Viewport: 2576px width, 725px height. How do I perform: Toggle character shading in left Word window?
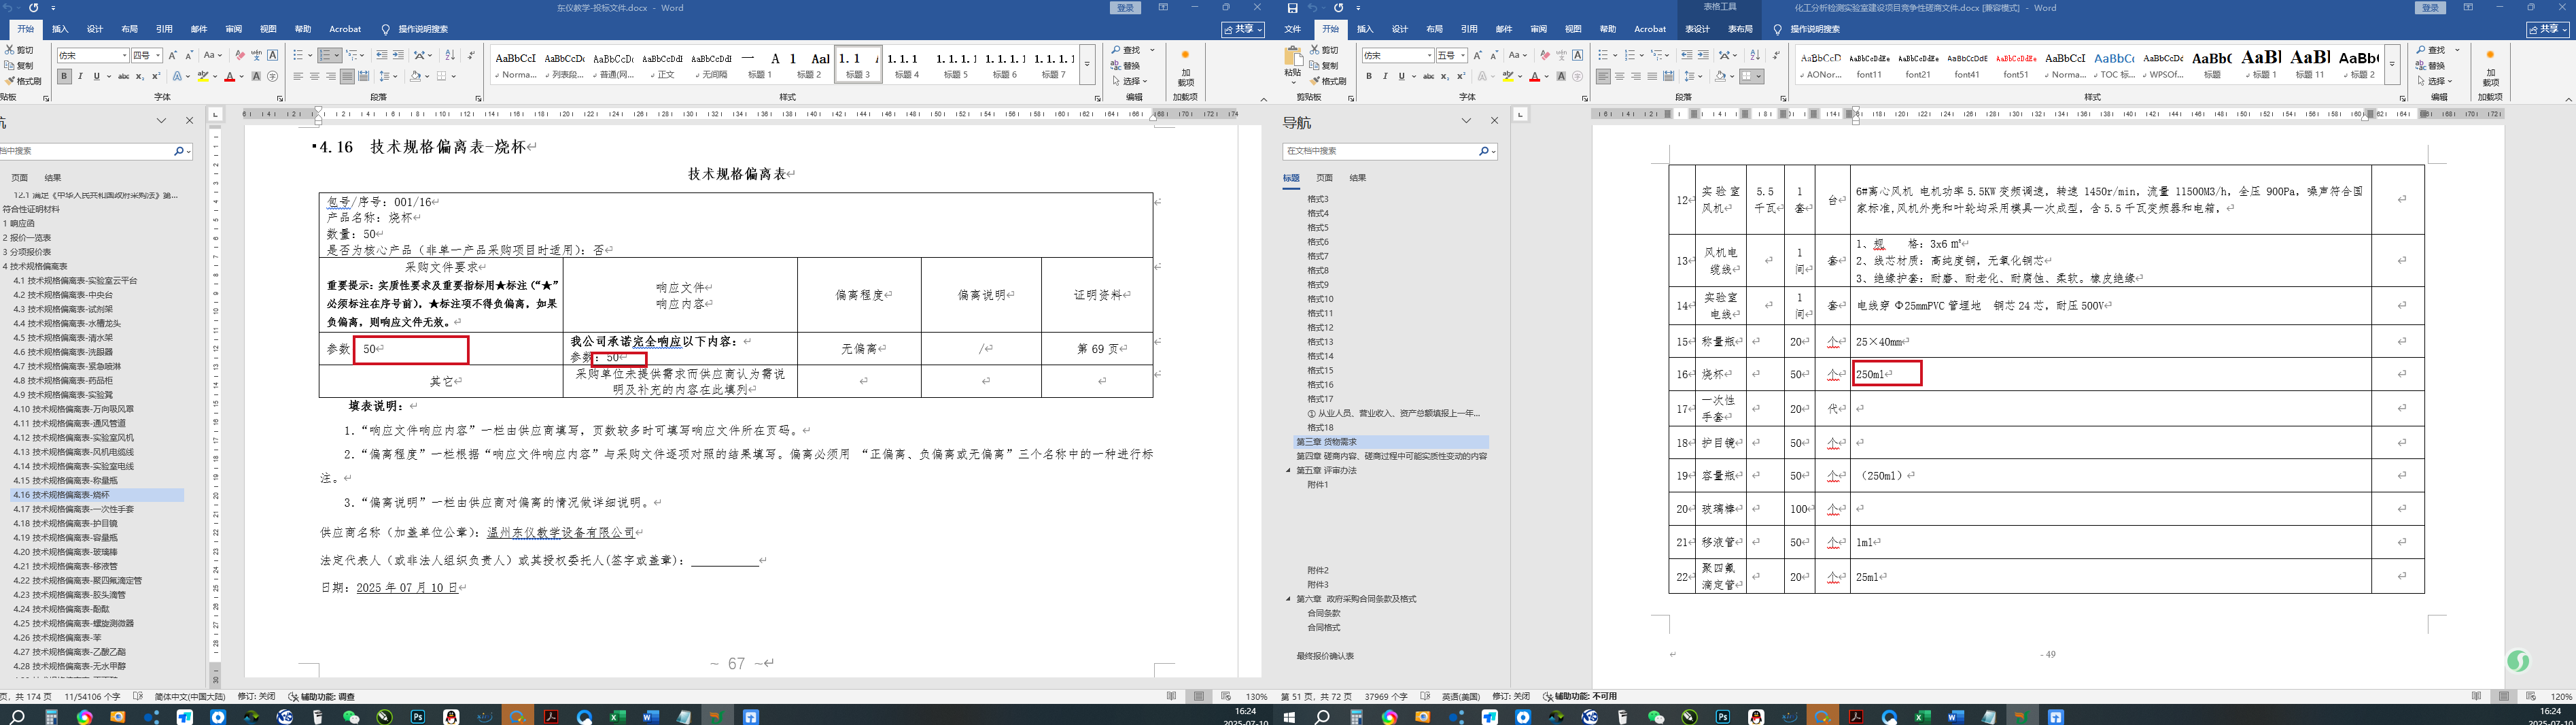coord(256,76)
